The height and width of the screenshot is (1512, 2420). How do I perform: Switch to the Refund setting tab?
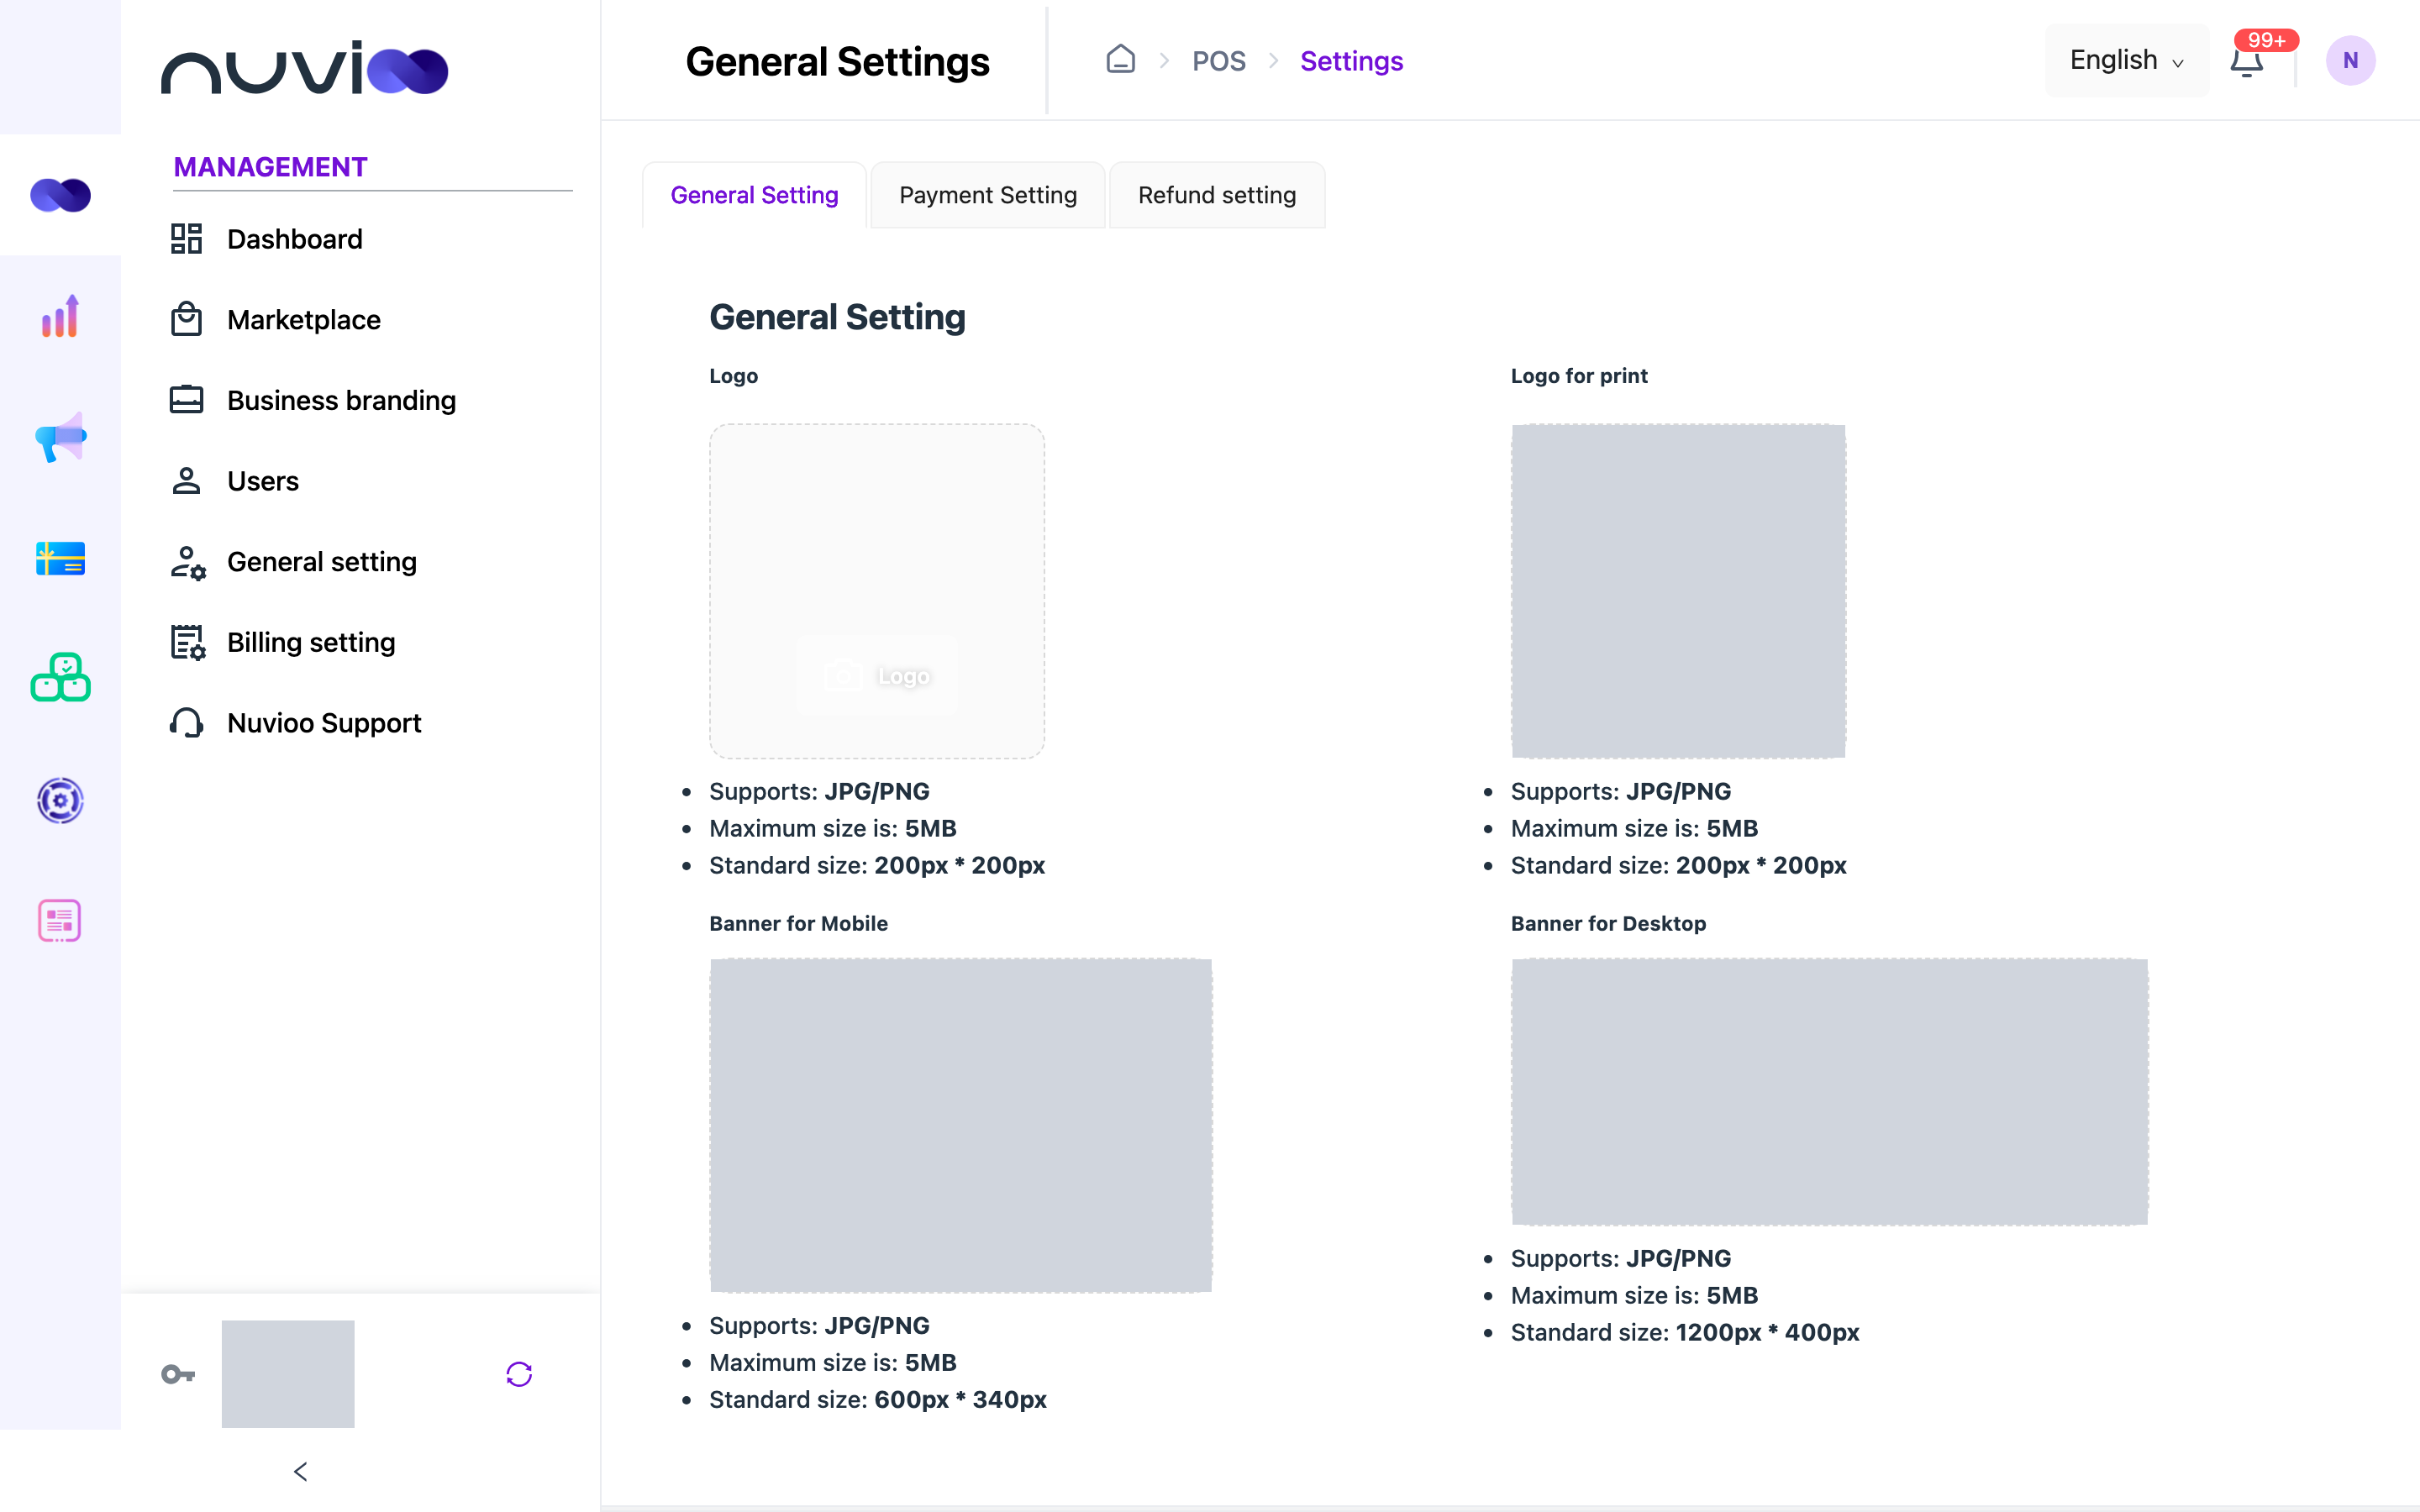tap(1217, 195)
